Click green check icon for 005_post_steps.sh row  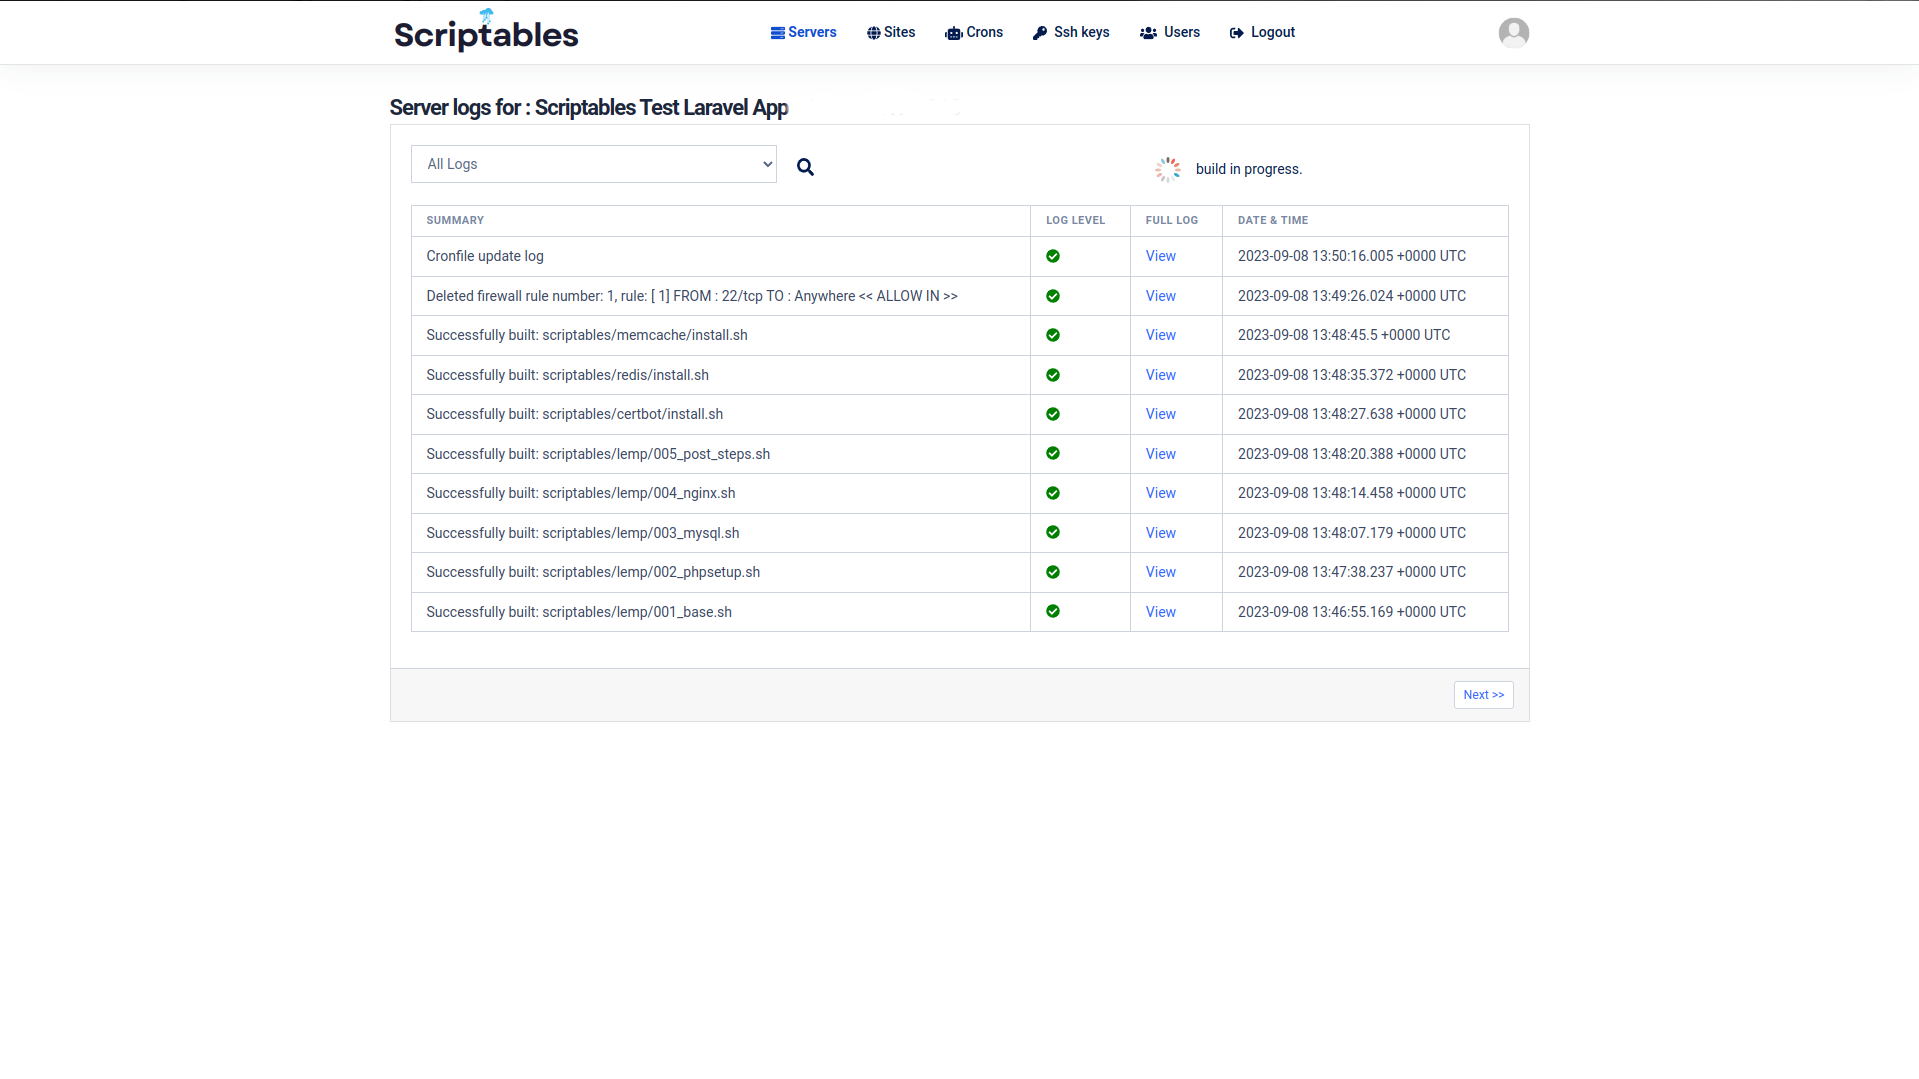[1053, 453]
